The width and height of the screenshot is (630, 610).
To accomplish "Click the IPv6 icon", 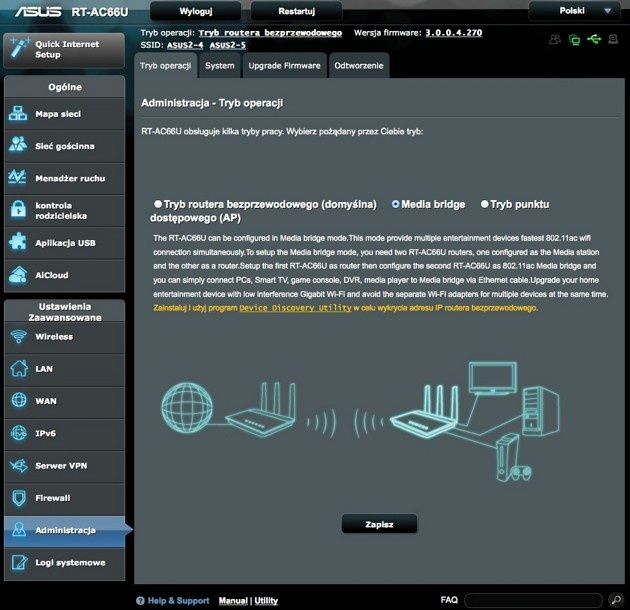I will click(x=19, y=433).
